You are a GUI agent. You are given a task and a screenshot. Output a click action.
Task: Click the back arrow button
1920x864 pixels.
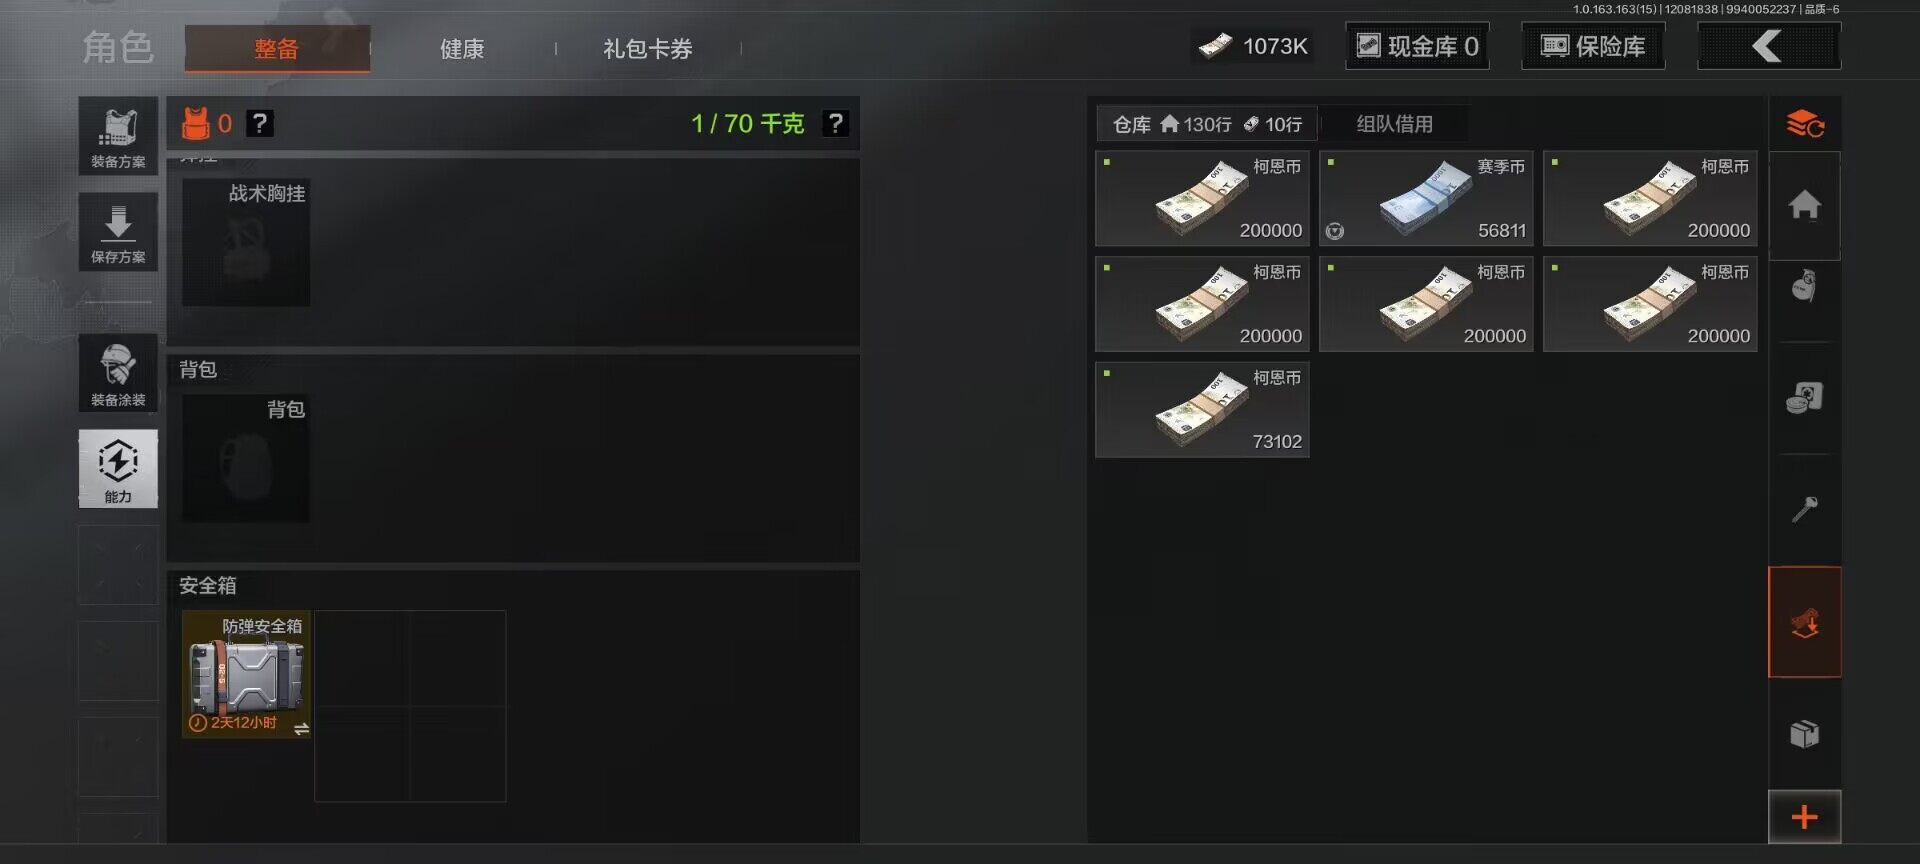(x=1769, y=46)
